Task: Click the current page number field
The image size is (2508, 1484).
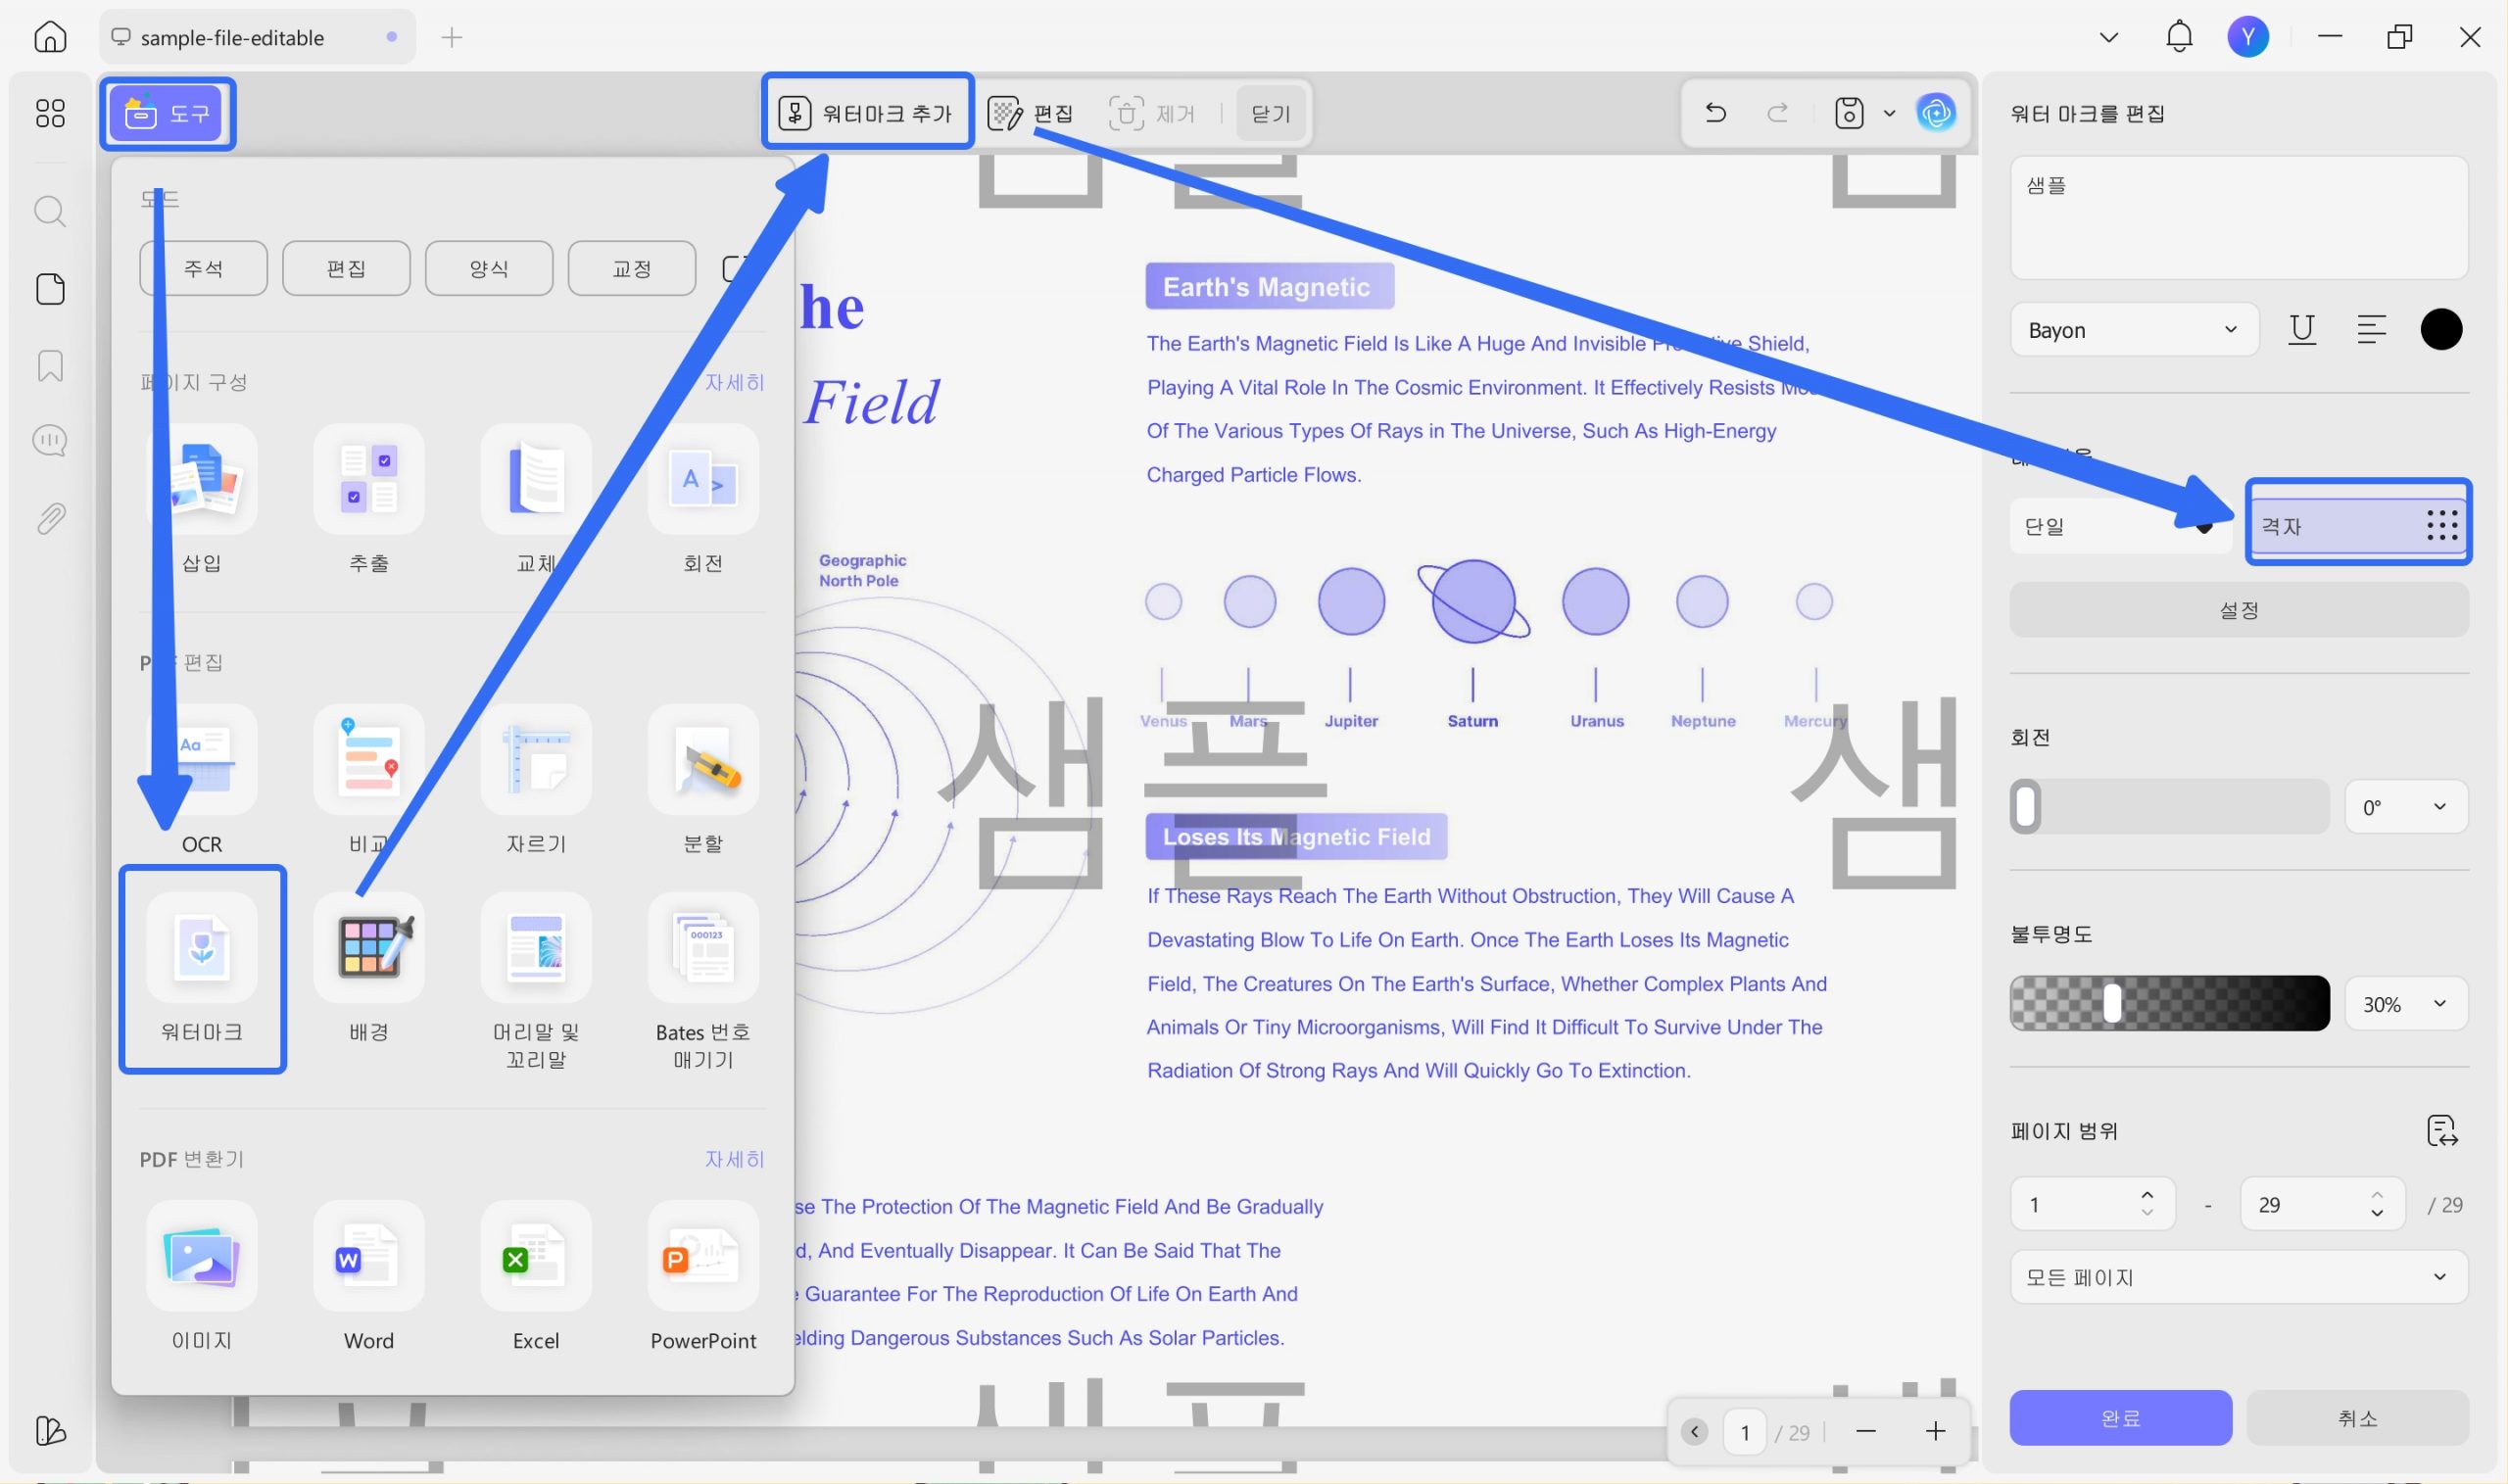Action: point(1745,1432)
